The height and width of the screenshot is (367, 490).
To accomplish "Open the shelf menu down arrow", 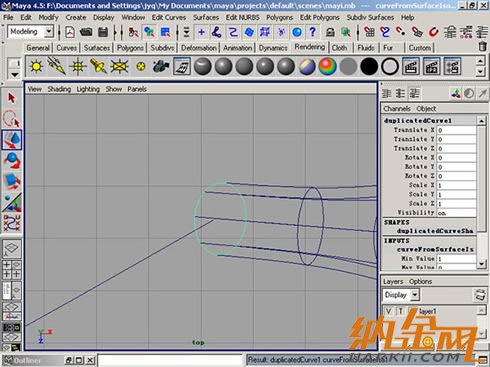I will [x=14, y=75].
